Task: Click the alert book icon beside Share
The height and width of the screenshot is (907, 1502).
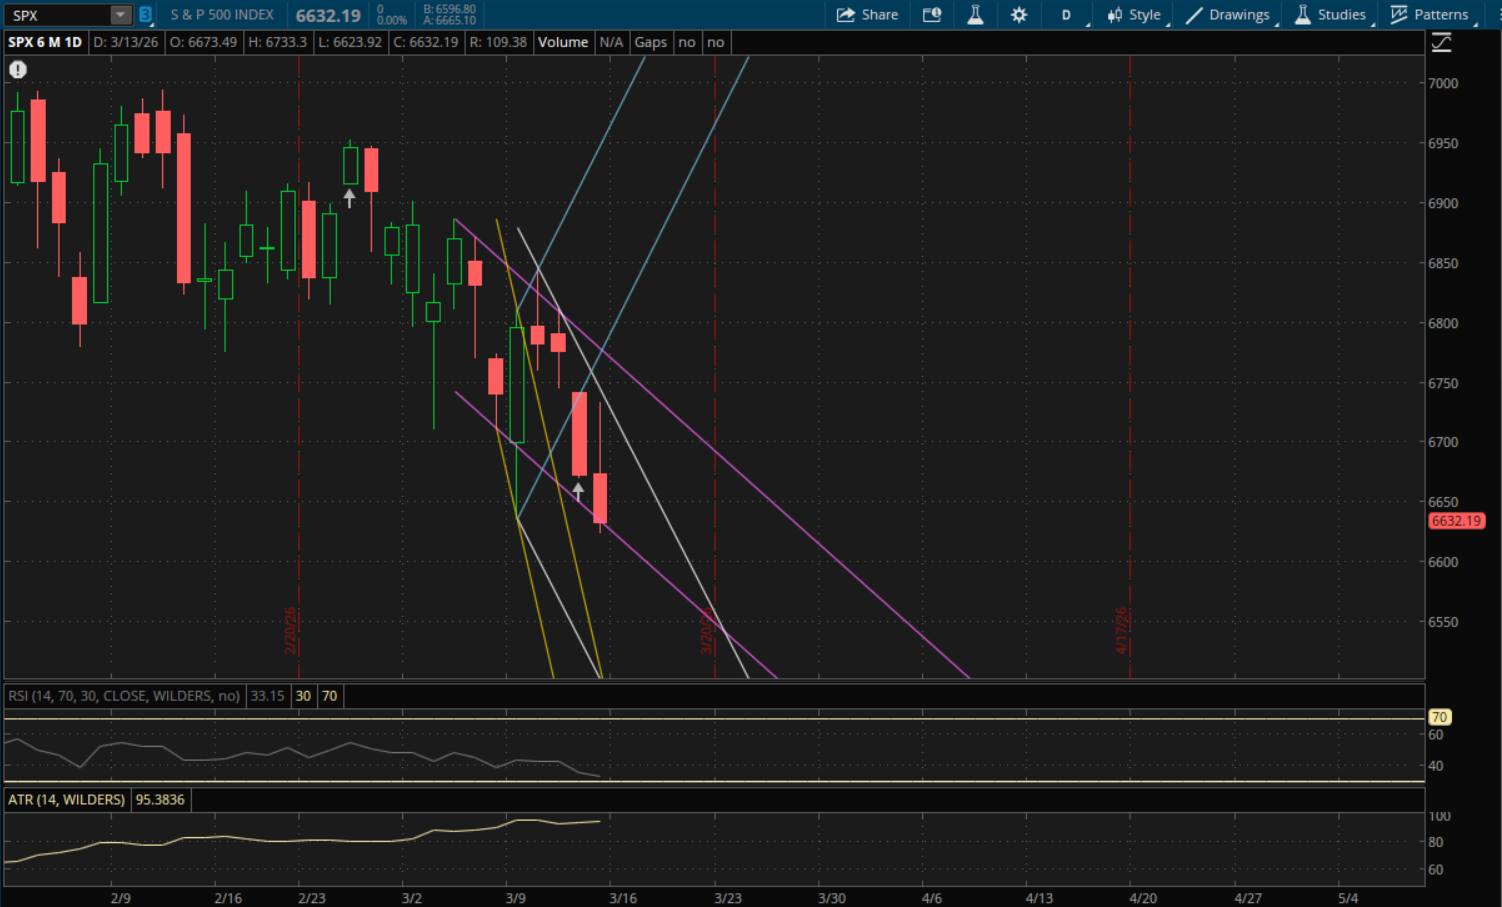Action: click(931, 15)
